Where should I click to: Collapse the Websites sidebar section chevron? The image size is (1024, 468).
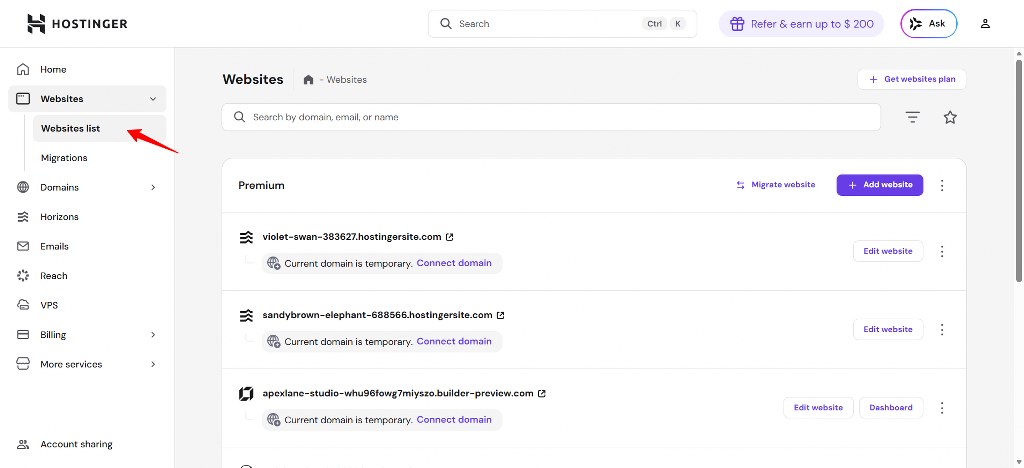pyautogui.click(x=153, y=99)
